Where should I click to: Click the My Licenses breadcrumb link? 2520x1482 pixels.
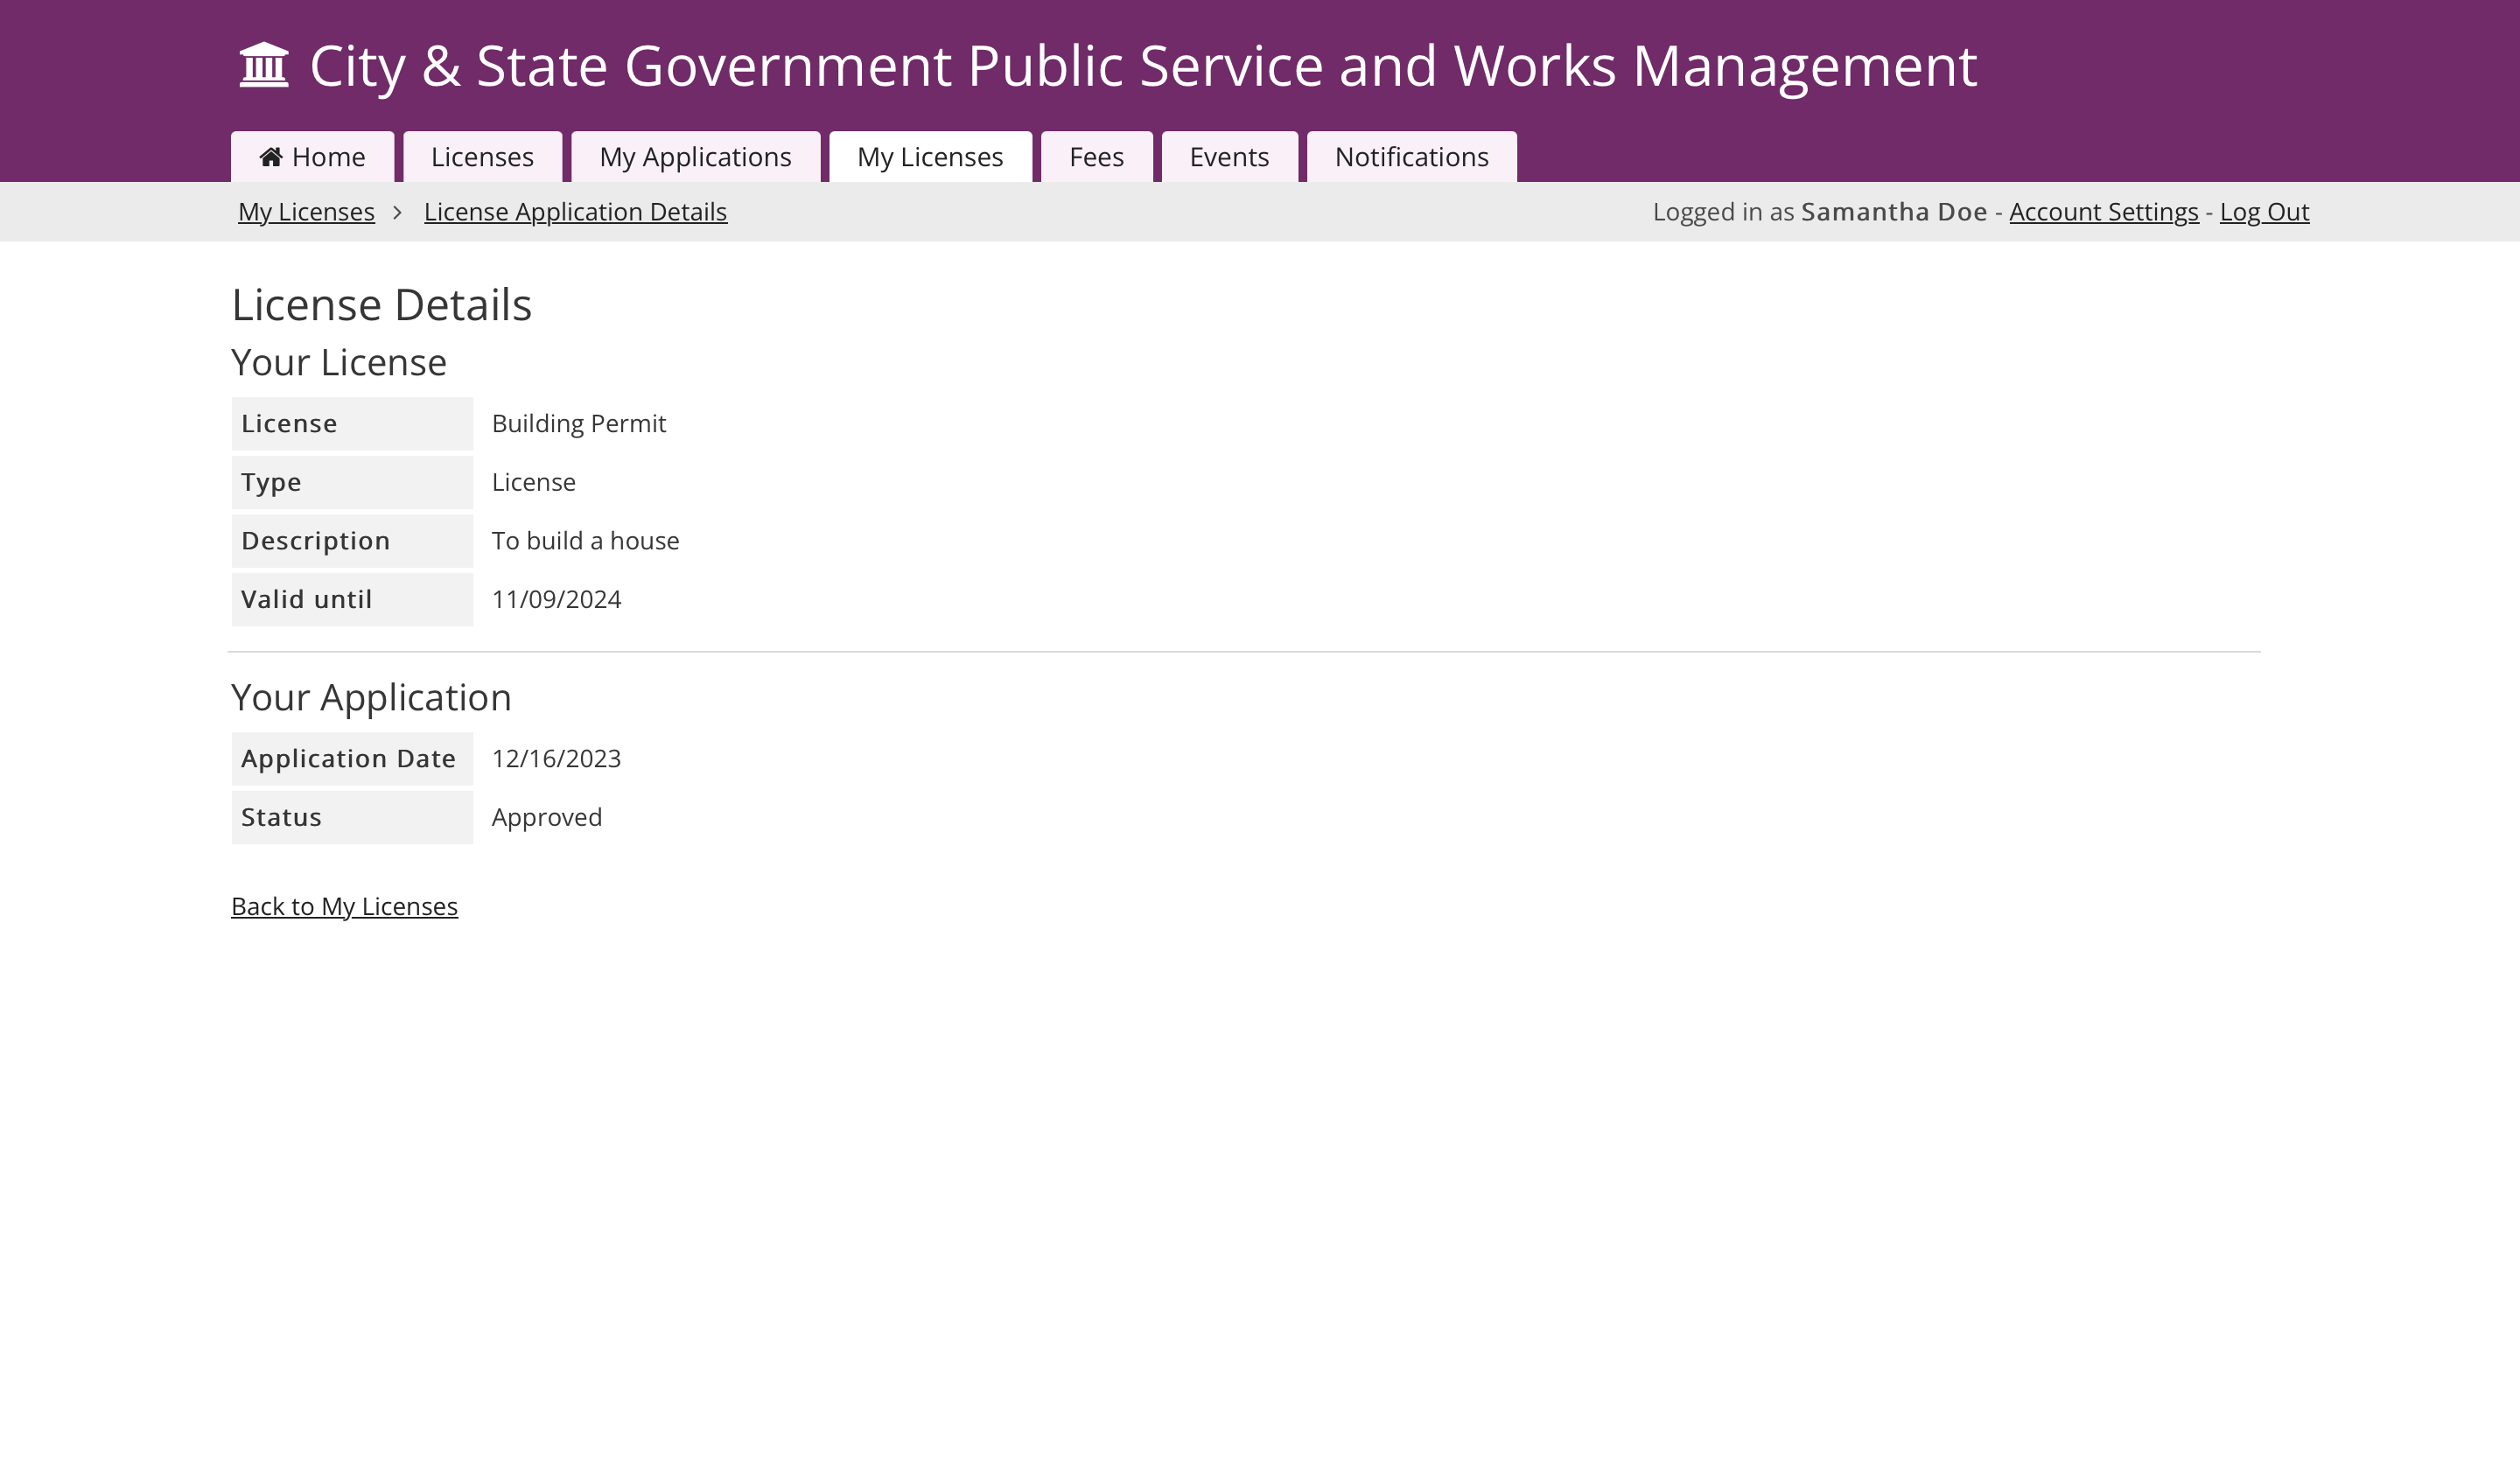tap(306, 212)
